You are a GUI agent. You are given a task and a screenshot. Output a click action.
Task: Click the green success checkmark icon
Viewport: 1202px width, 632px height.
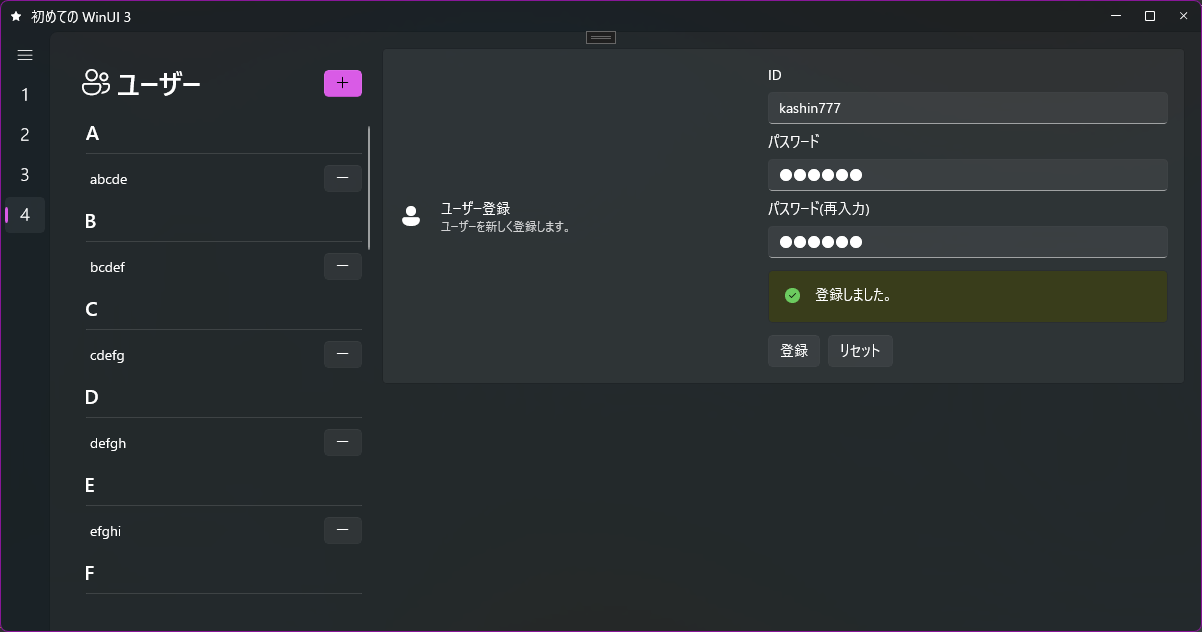(x=793, y=296)
